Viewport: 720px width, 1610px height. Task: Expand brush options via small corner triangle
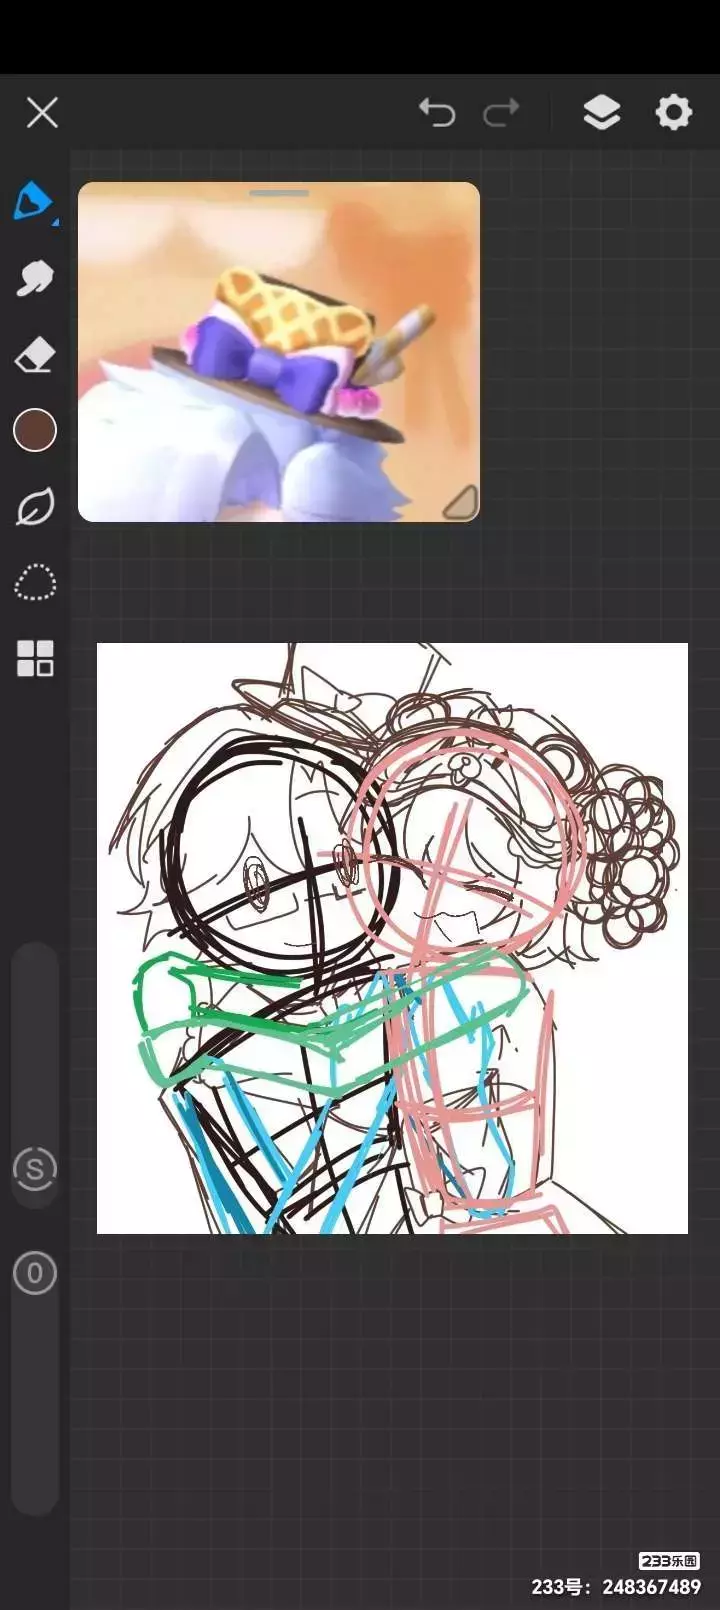[x=55, y=222]
